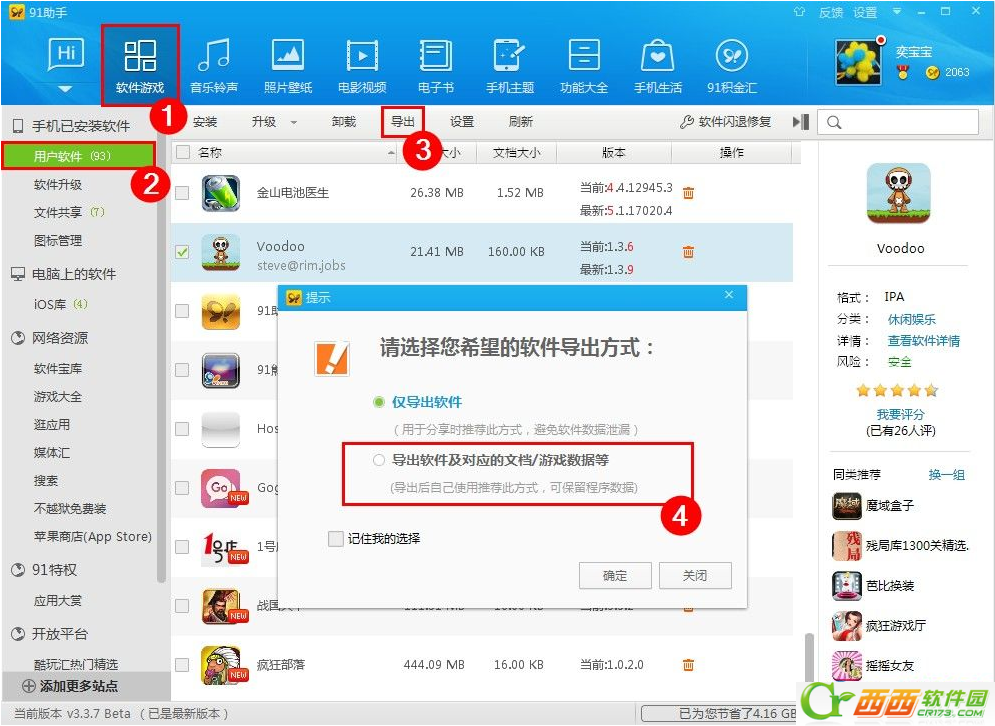Click the 关闭 button in the dialog

695,576
